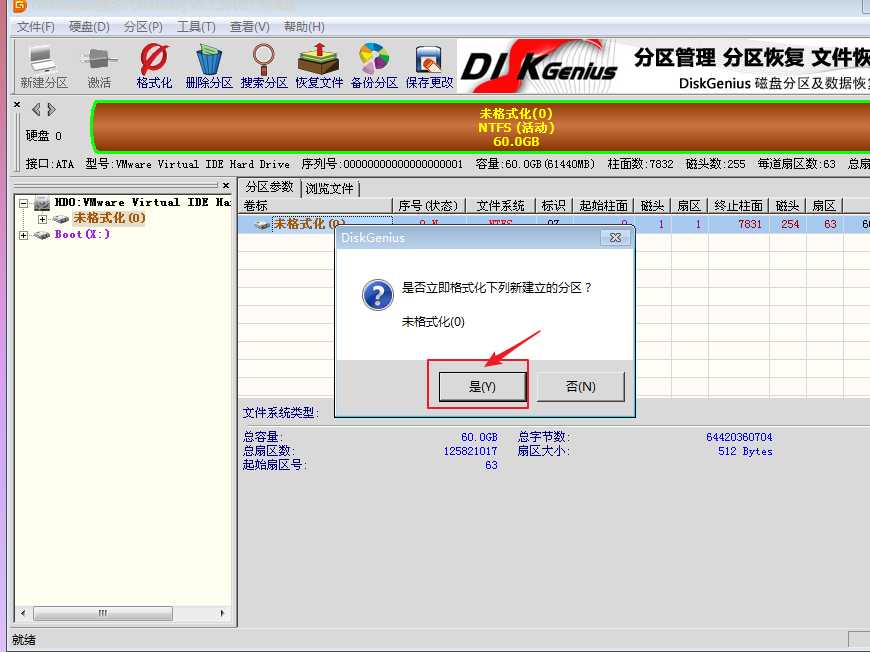Open the 文件(F) menu

point(36,27)
